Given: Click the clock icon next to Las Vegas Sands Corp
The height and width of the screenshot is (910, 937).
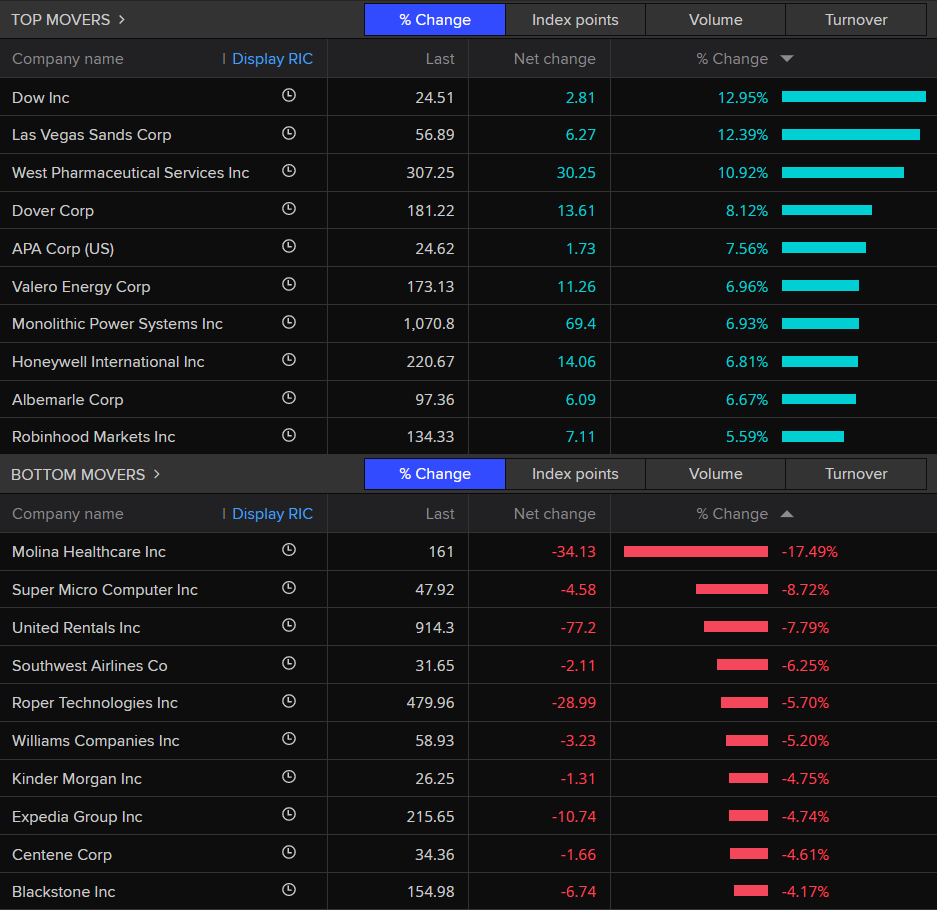Looking at the screenshot, I should 289,134.
